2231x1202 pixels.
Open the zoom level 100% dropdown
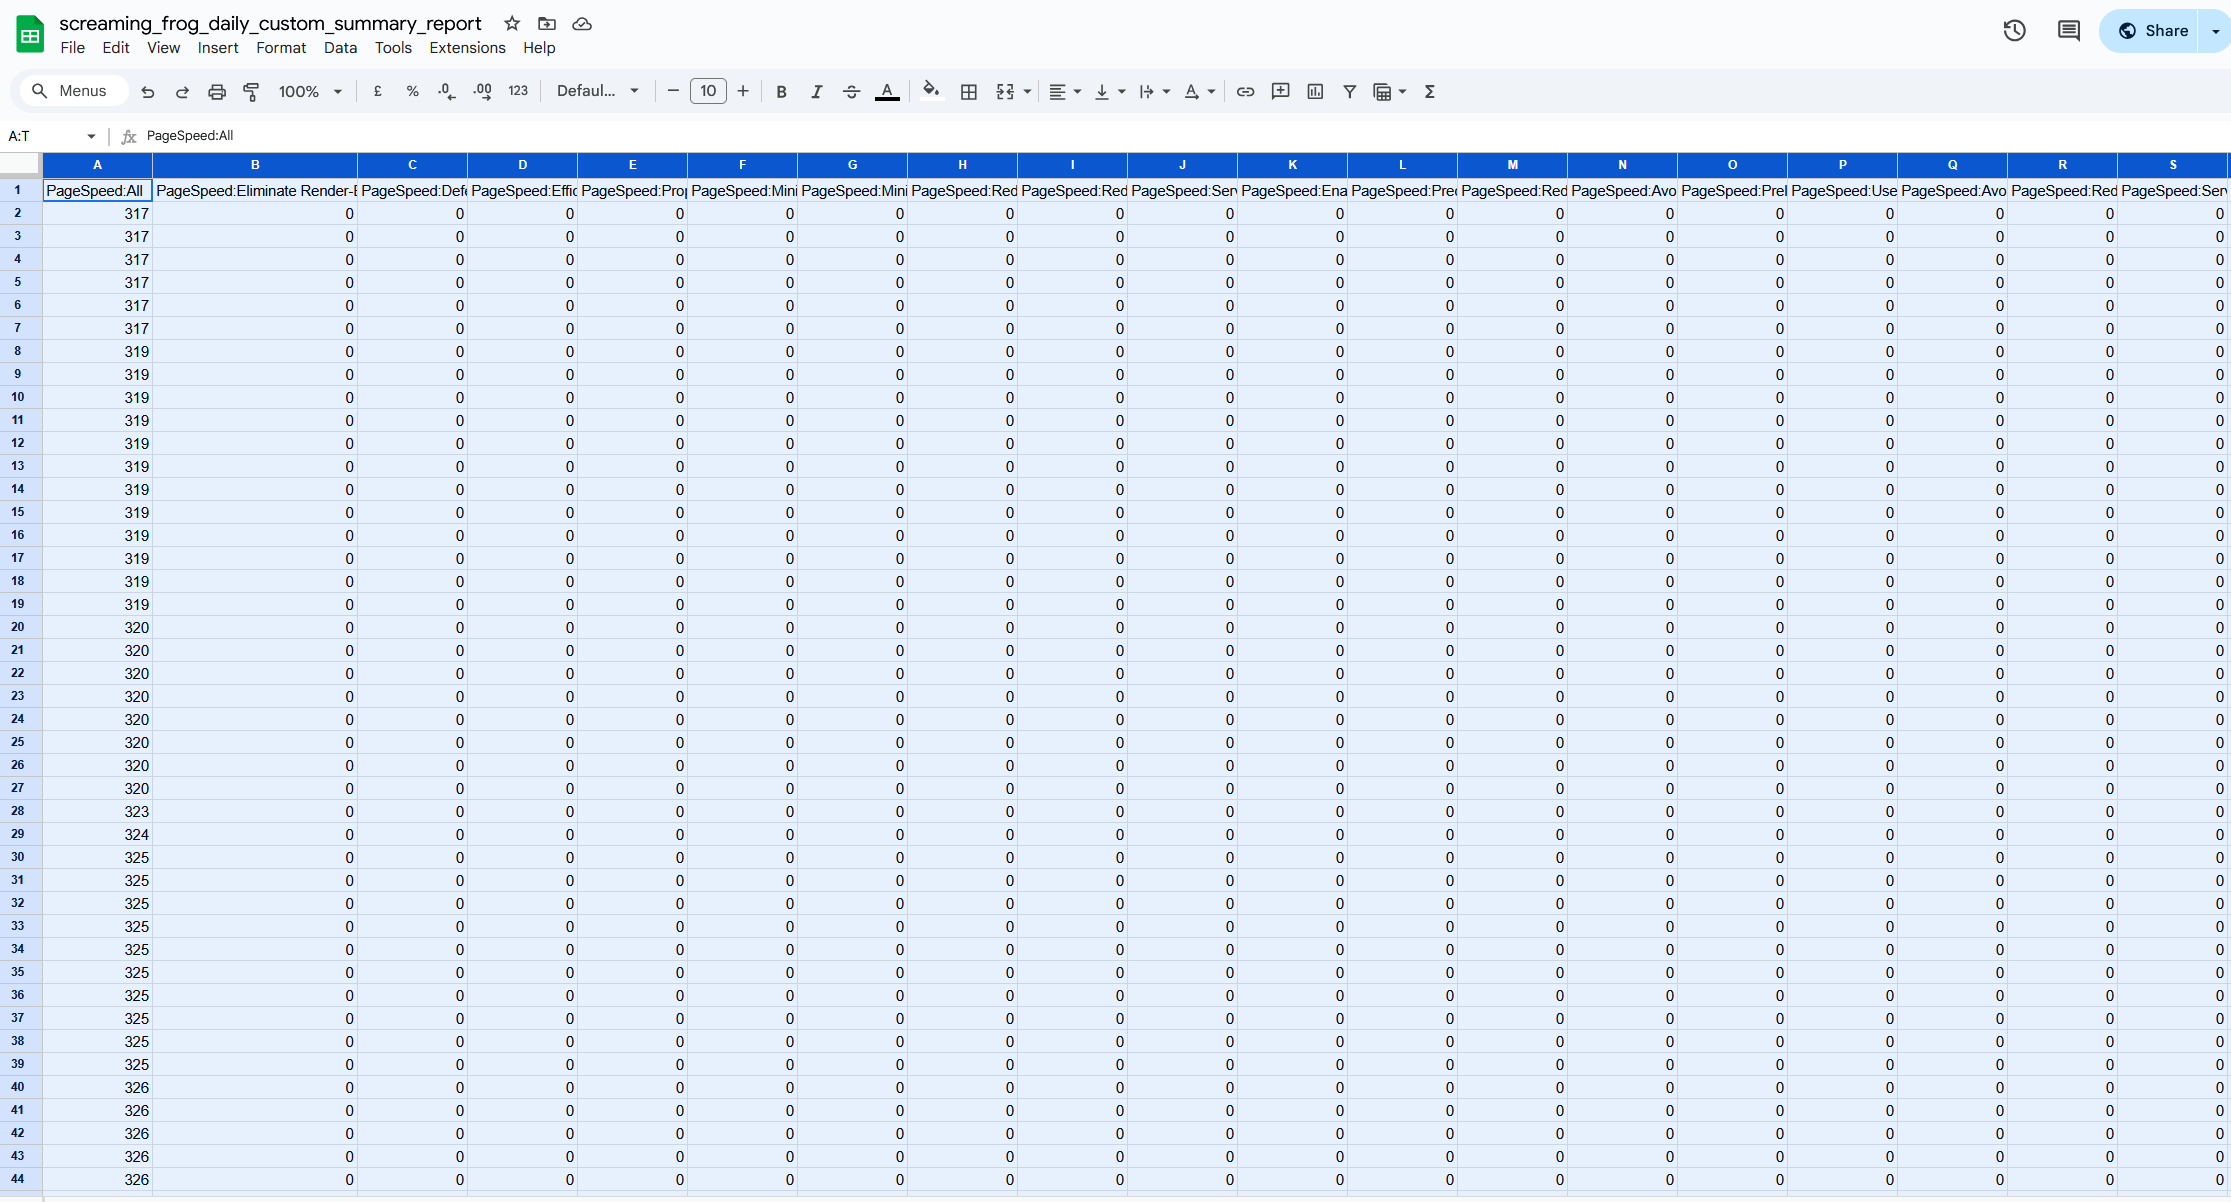(310, 92)
